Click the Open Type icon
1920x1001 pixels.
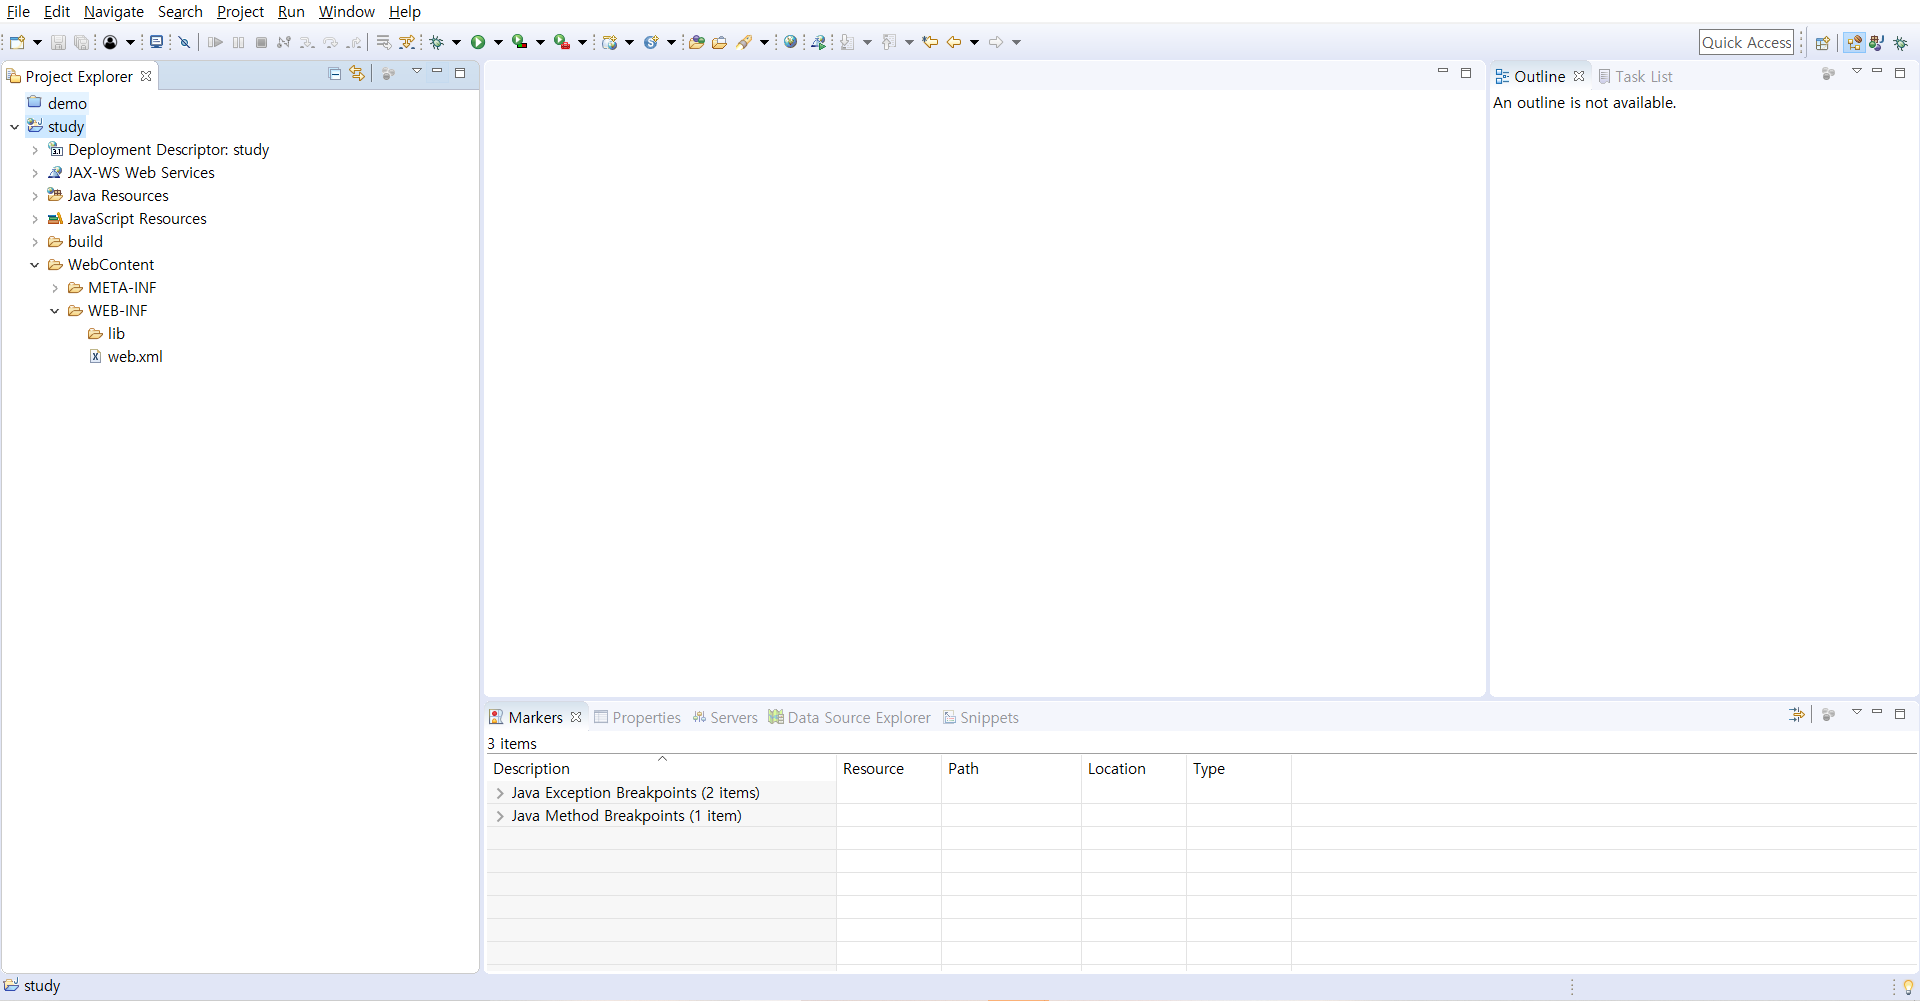pos(697,42)
